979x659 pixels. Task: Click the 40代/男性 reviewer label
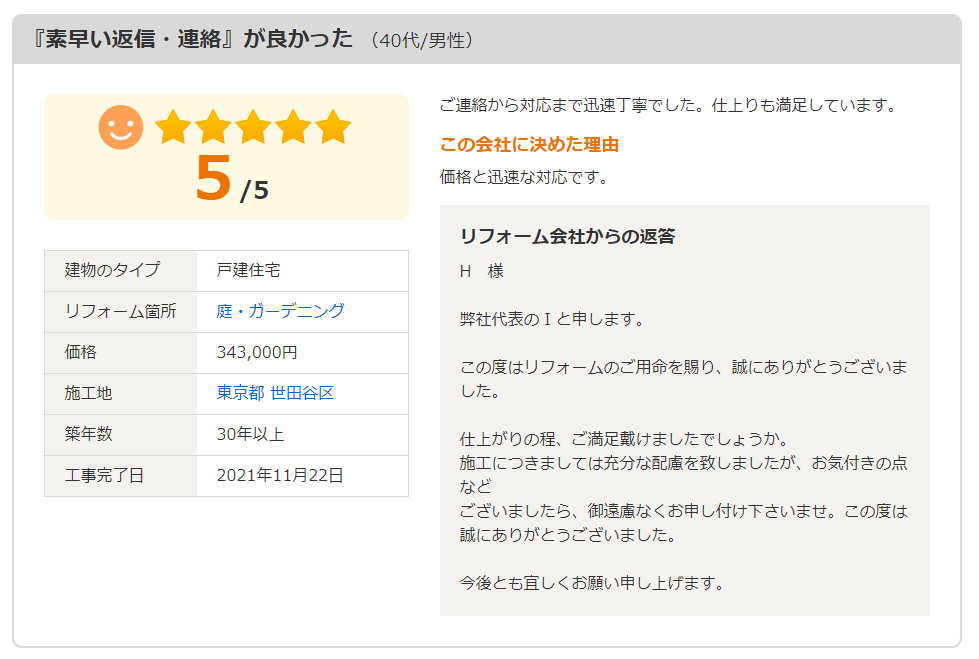[422, 41]
